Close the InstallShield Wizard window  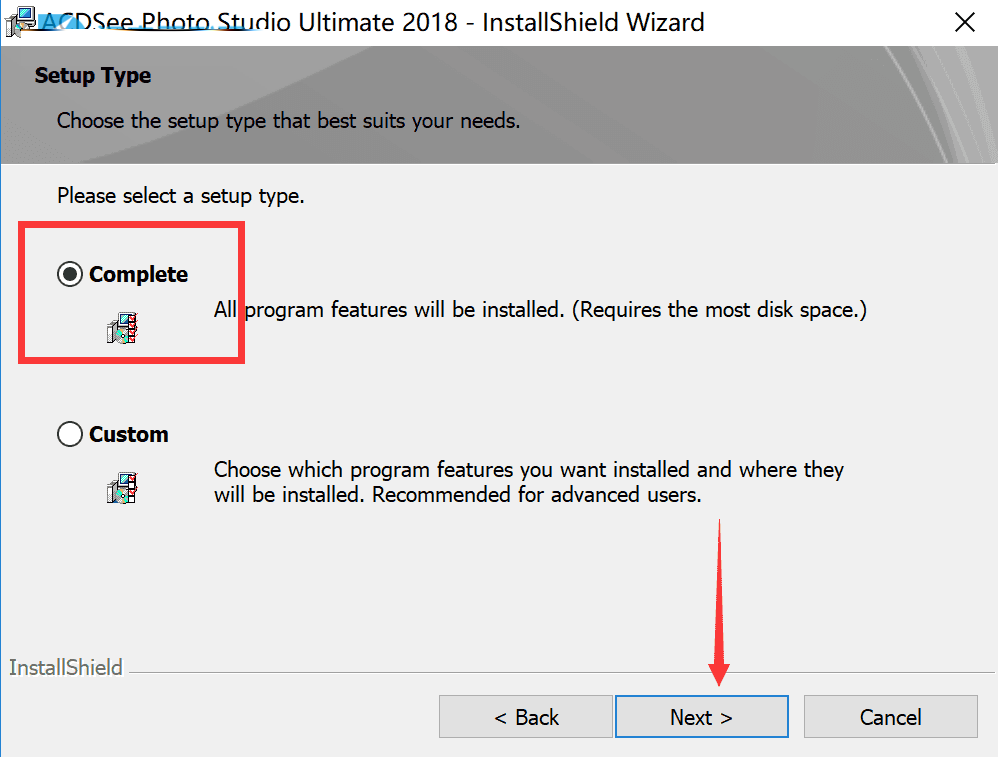(964, 22)
